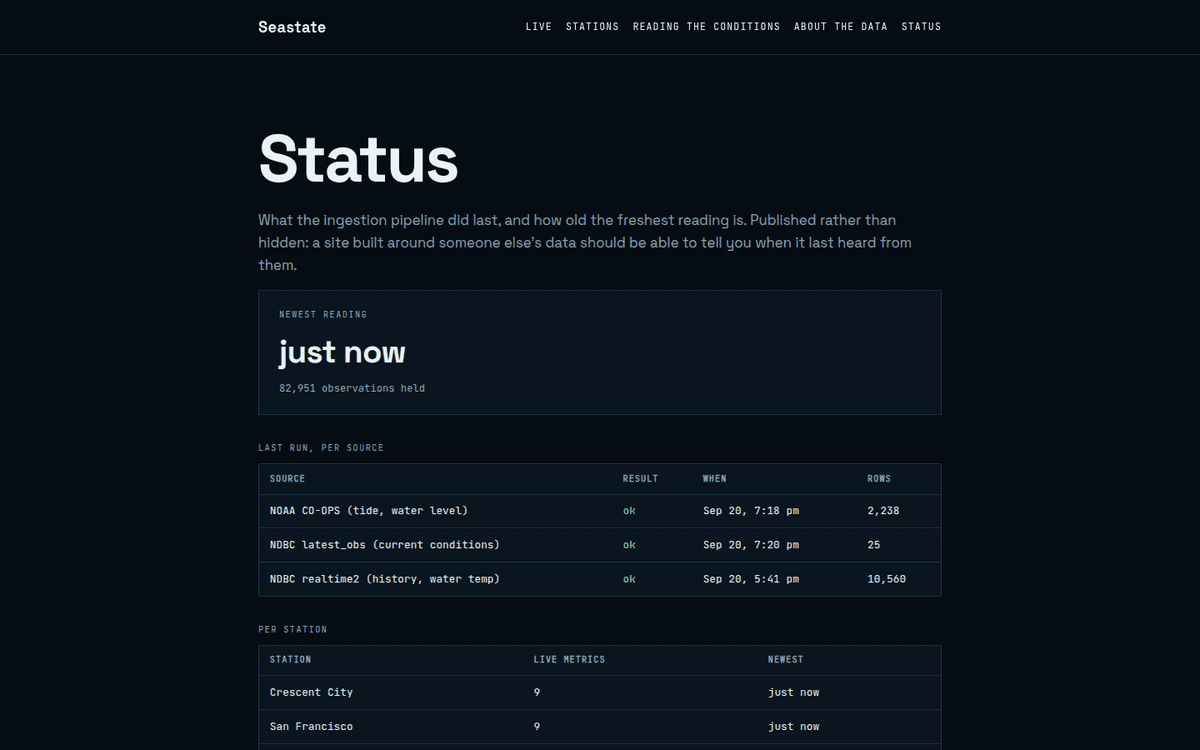Click the Rows column header
The height and width of the screenshot is (750, 1200).
point(879,479)
